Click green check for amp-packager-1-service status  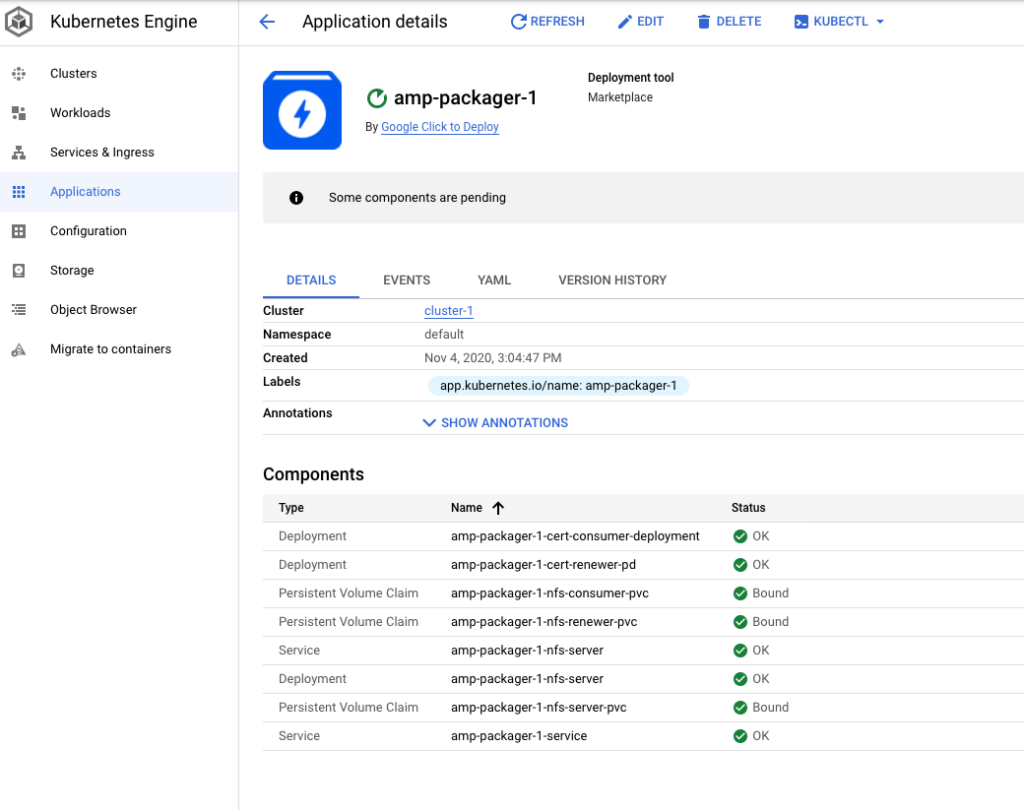pos(740,736)
